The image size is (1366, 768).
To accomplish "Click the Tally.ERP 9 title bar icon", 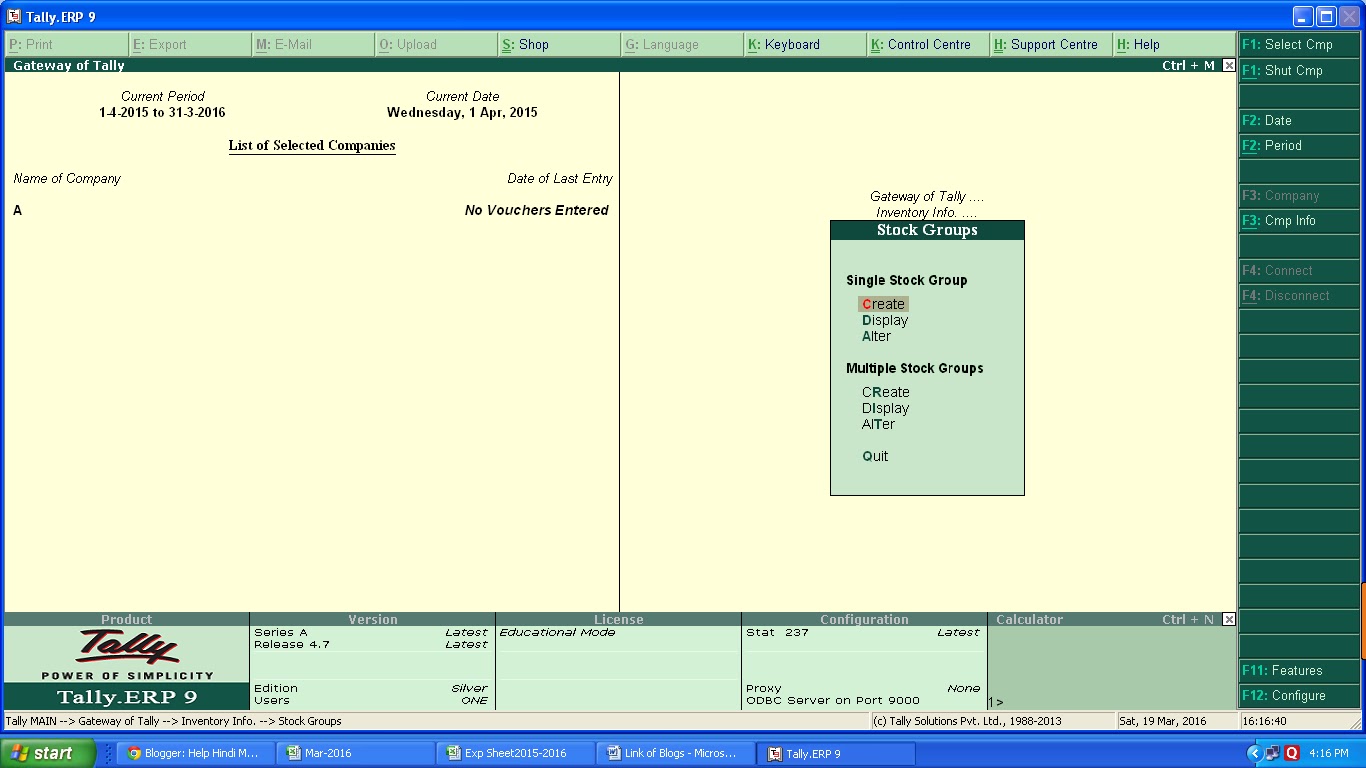I will pos(14,16).
